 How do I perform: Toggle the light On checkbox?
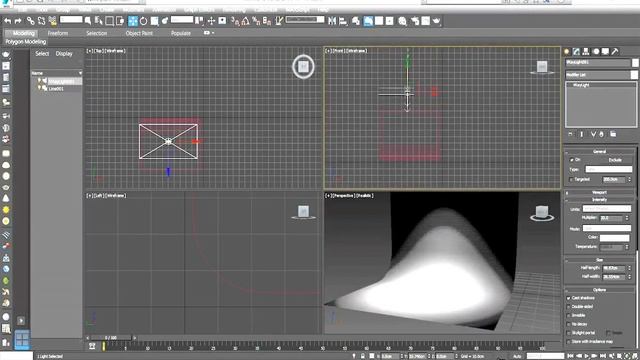pos(571,160)
